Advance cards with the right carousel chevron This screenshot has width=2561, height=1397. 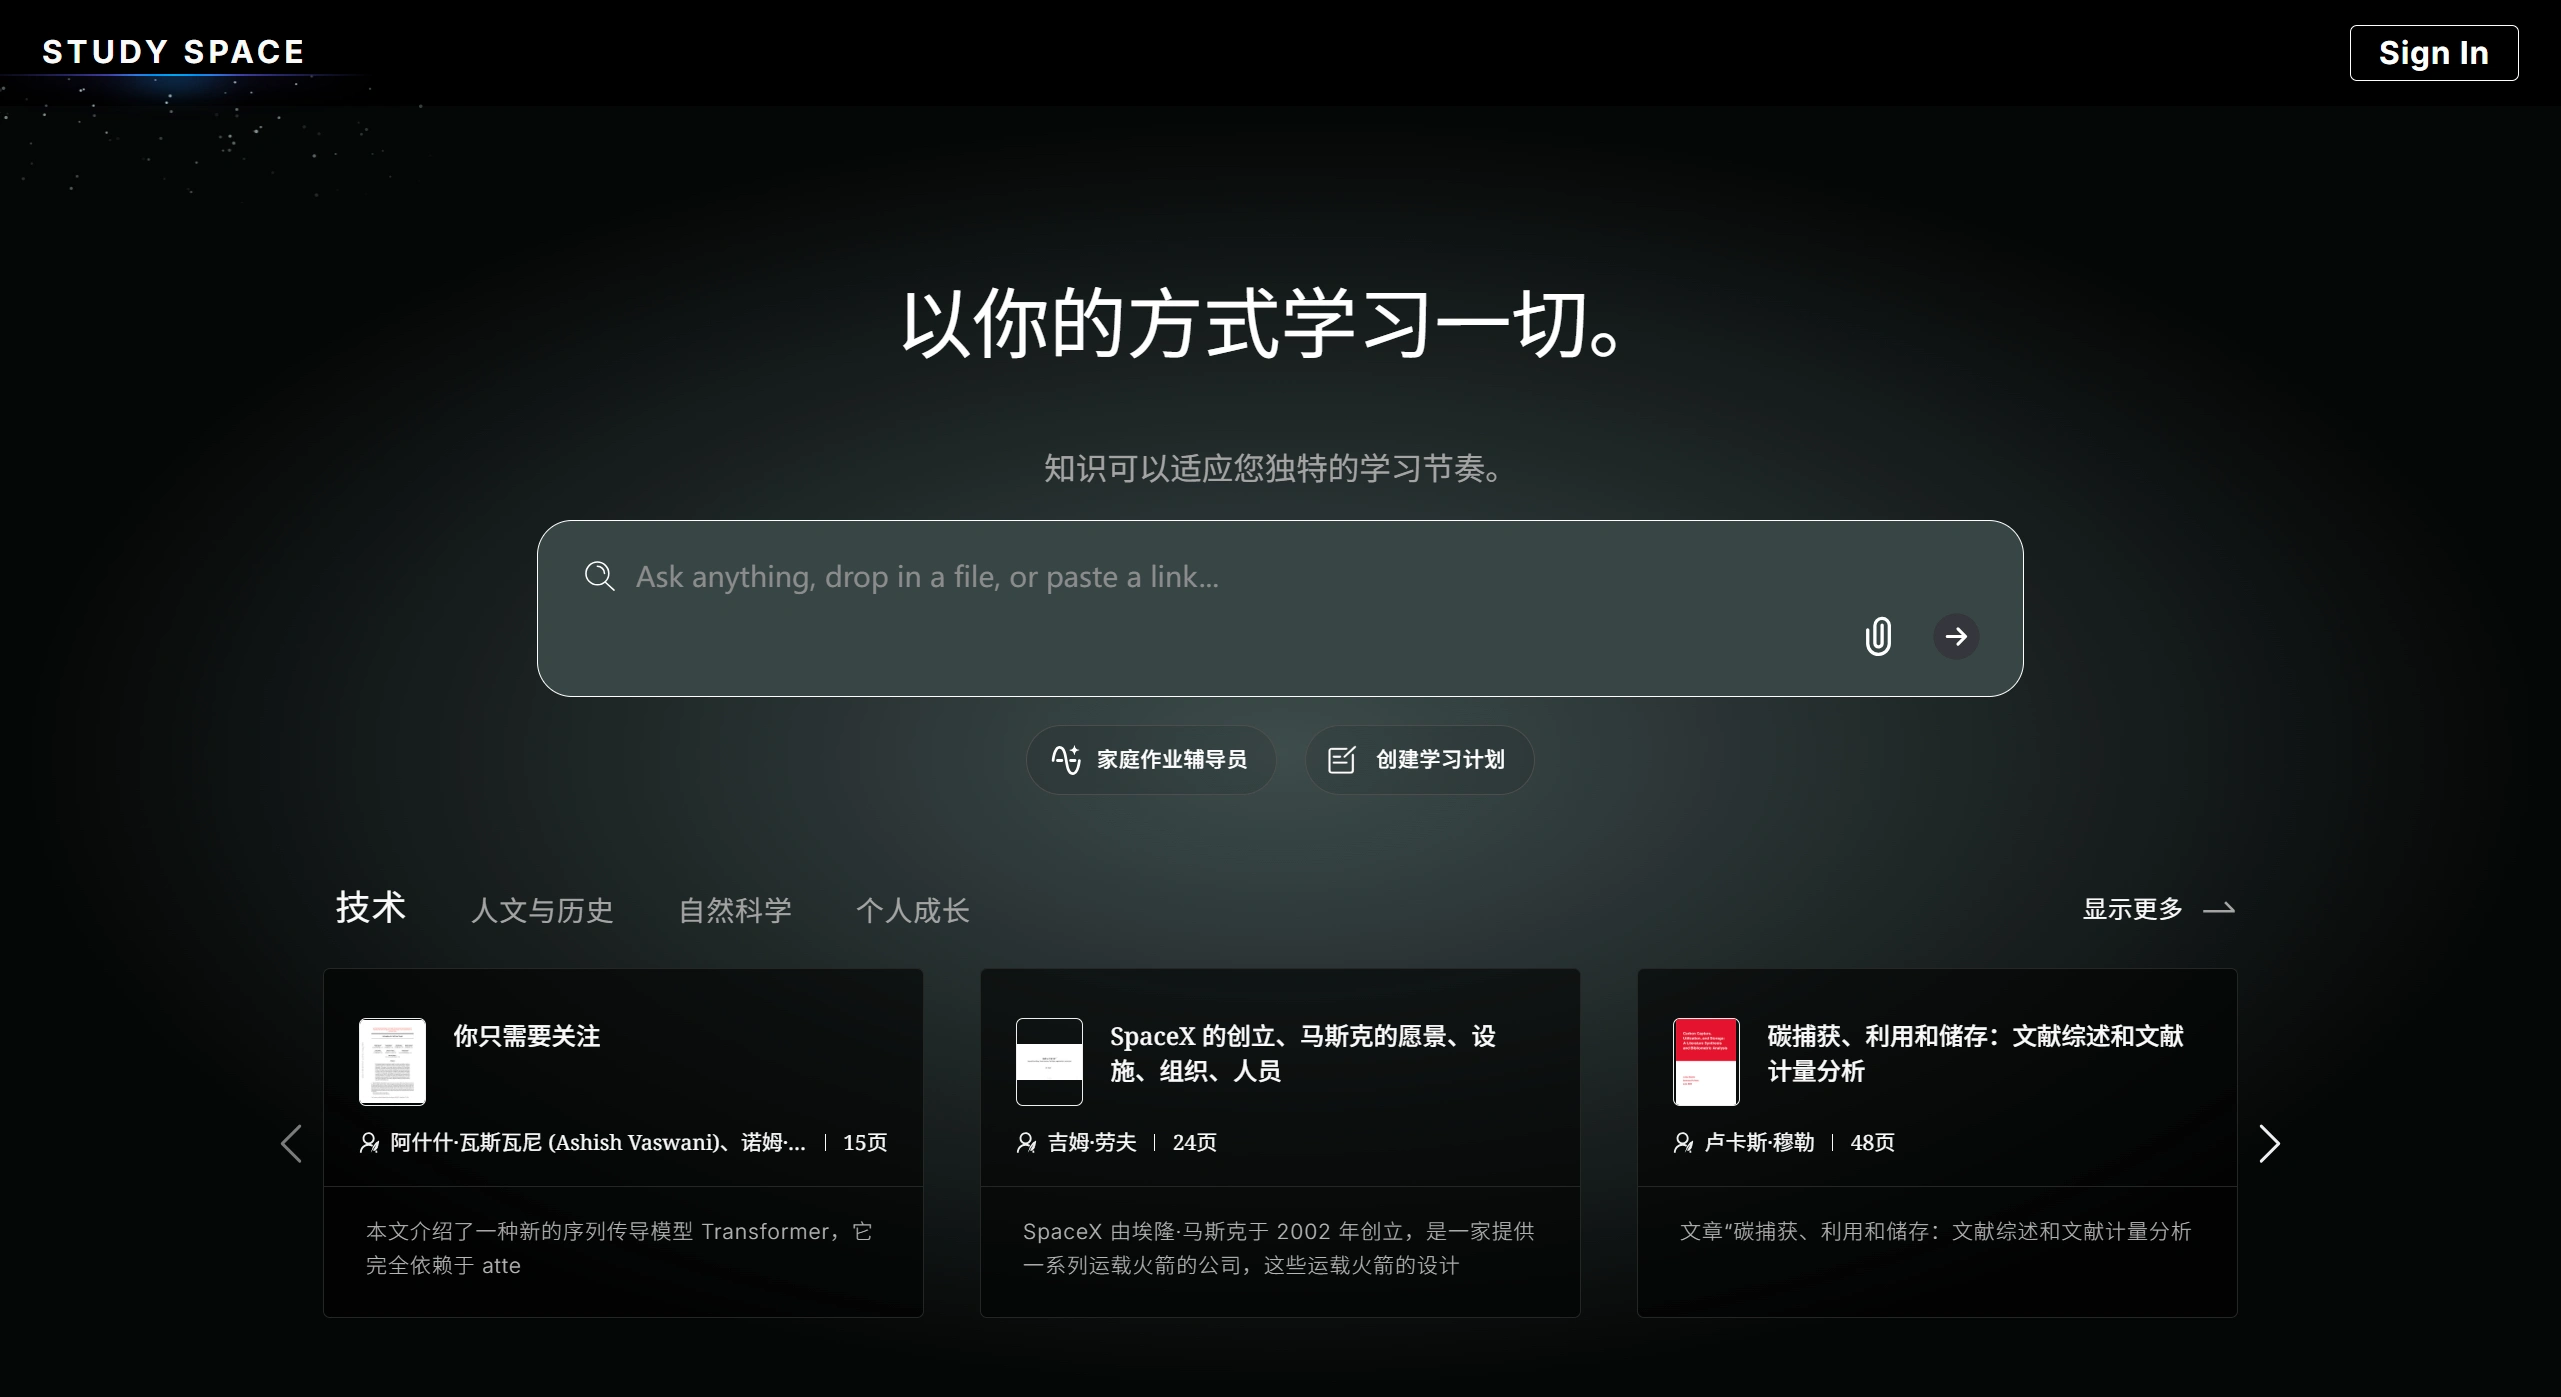2268,1143
